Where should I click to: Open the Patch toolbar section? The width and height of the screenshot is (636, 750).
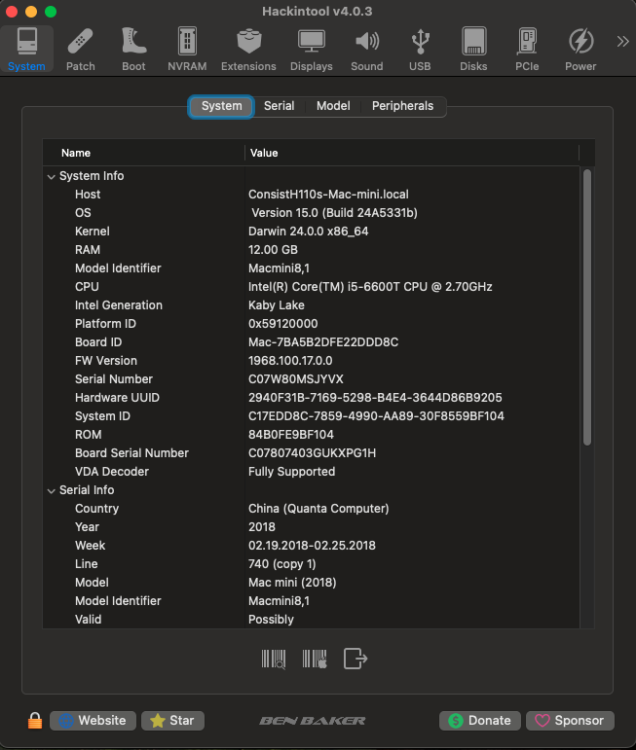tap(80, 50)
